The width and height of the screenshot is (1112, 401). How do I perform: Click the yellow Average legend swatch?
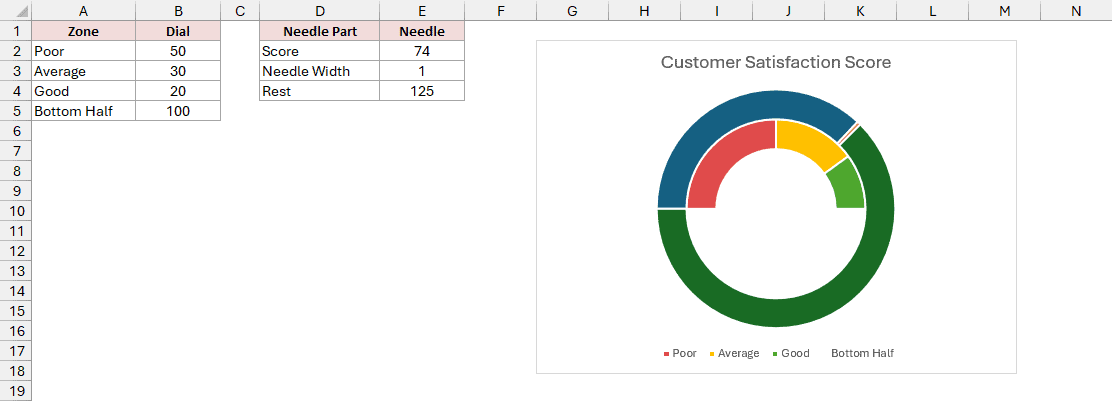(x=712, y=354)
